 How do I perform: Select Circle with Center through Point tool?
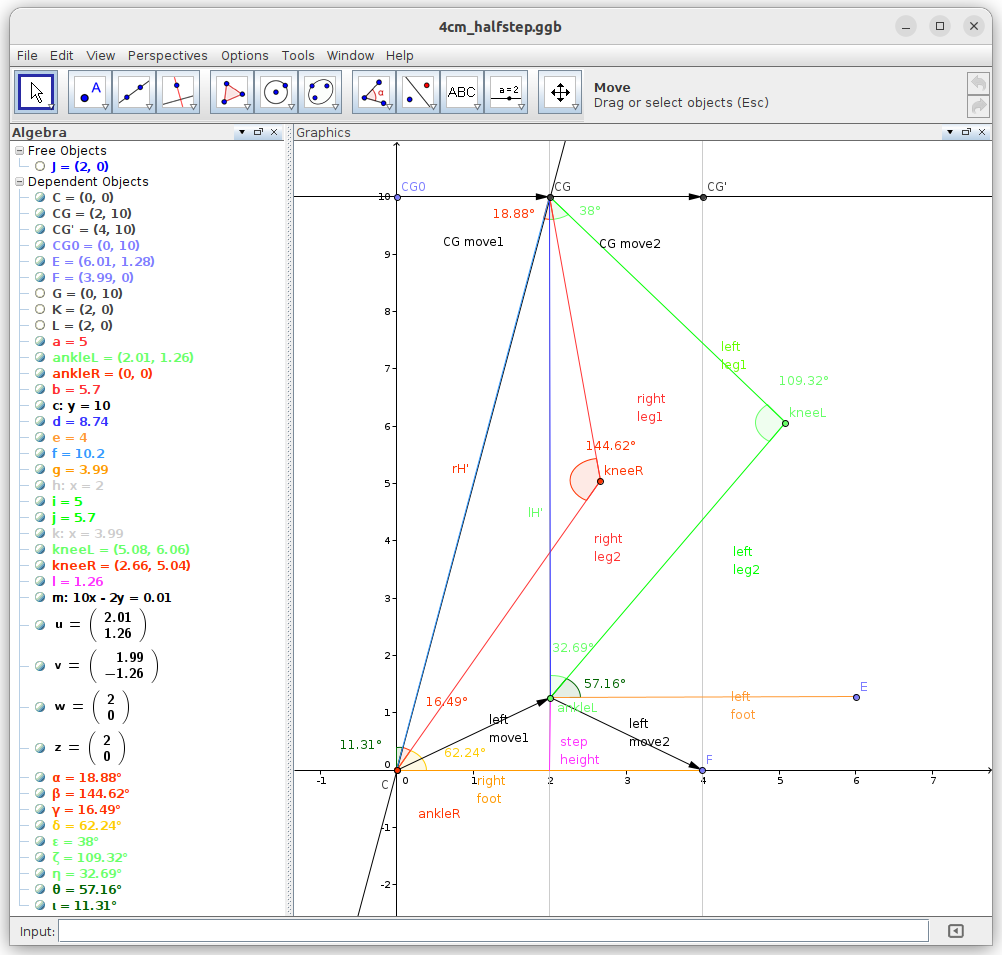[x=276, y=92]
